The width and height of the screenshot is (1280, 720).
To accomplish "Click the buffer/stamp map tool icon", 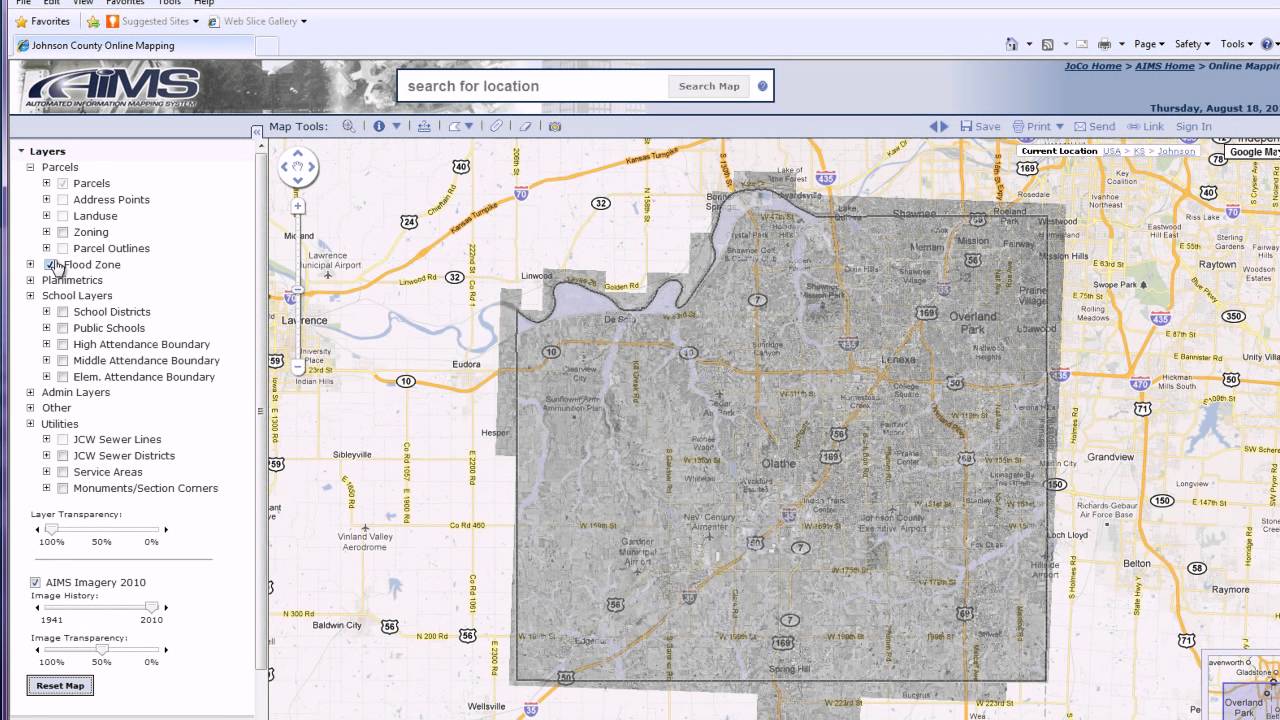I will point(424,126).
